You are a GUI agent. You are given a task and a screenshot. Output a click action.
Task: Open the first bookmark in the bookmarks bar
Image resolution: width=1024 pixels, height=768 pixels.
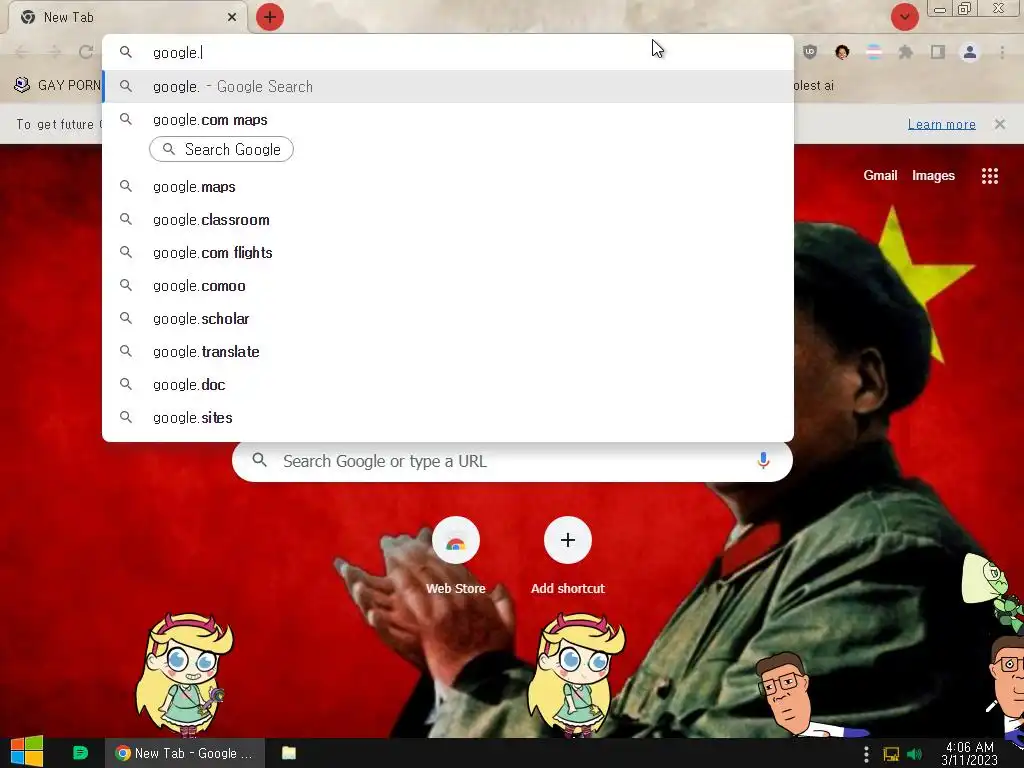(x=57, y=85)
